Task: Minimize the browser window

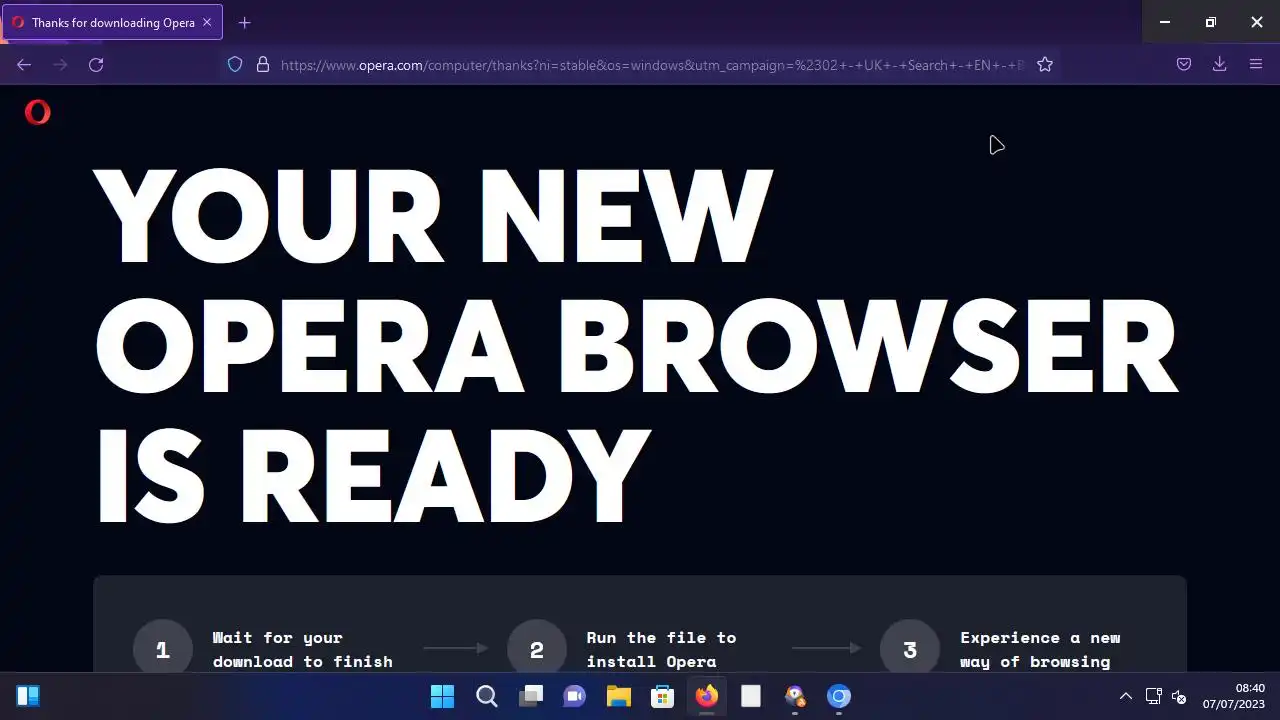Action: tap(1165, 22)
